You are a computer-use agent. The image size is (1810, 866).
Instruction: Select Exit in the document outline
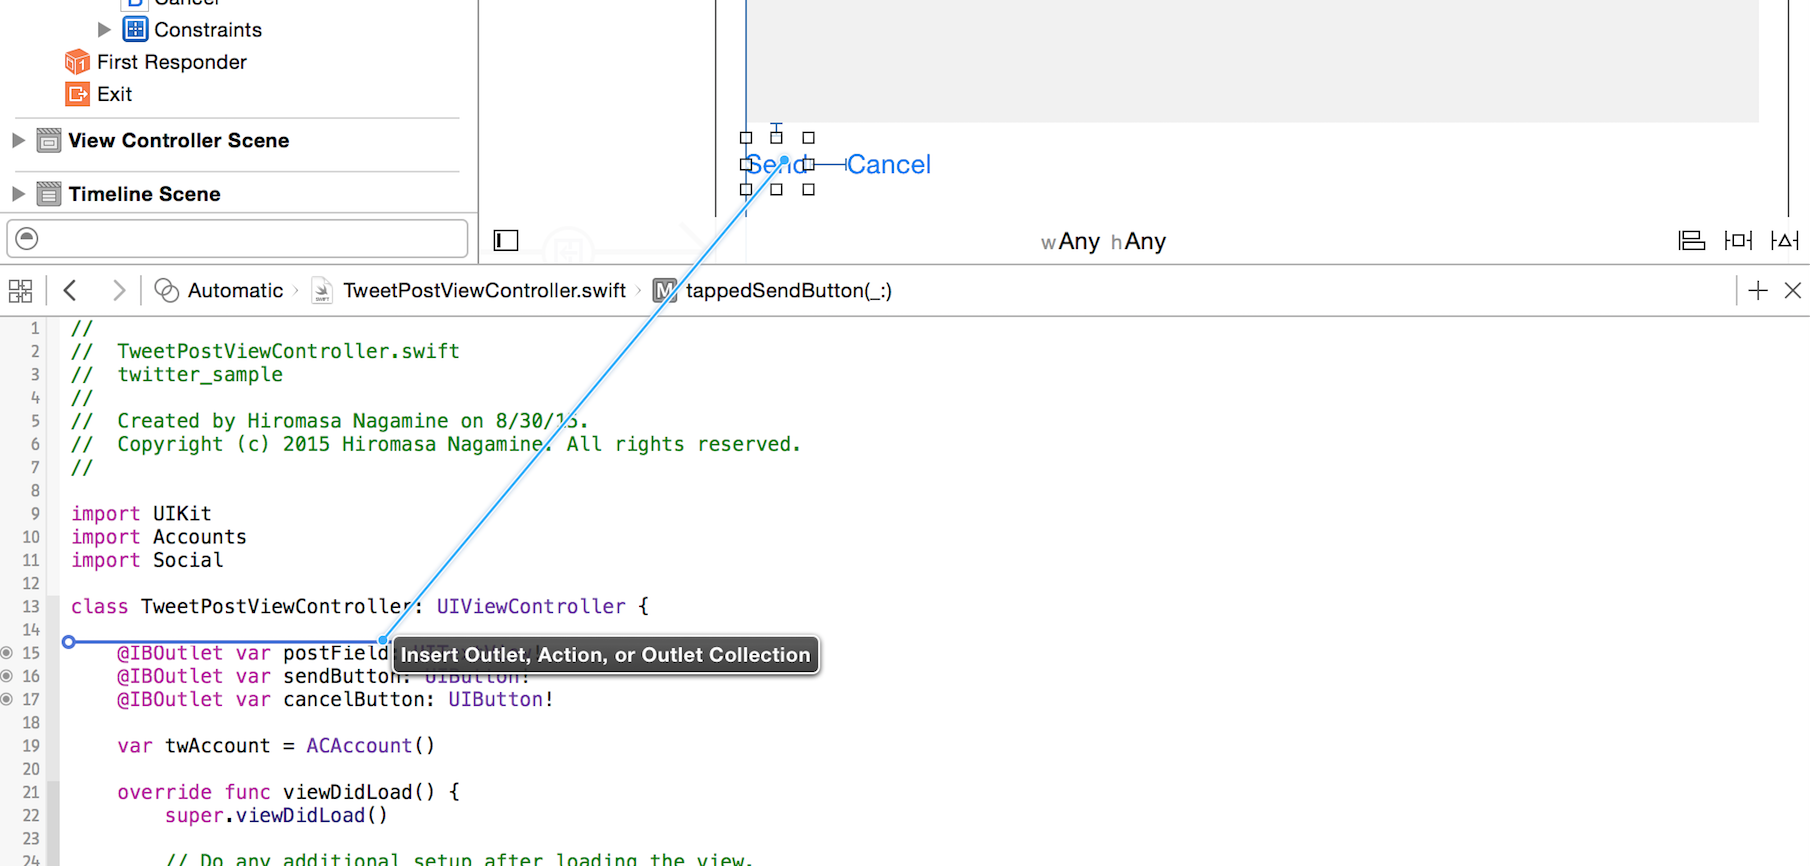tap(114, 94)
